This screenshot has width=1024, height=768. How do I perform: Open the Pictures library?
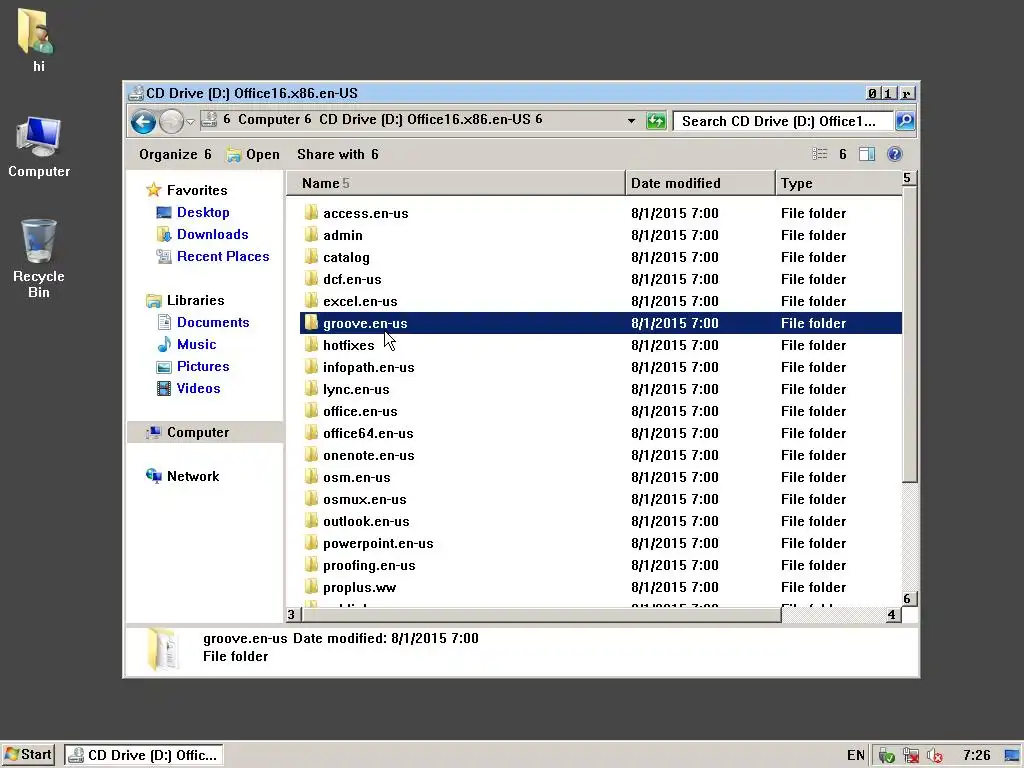tap(193, 366)
